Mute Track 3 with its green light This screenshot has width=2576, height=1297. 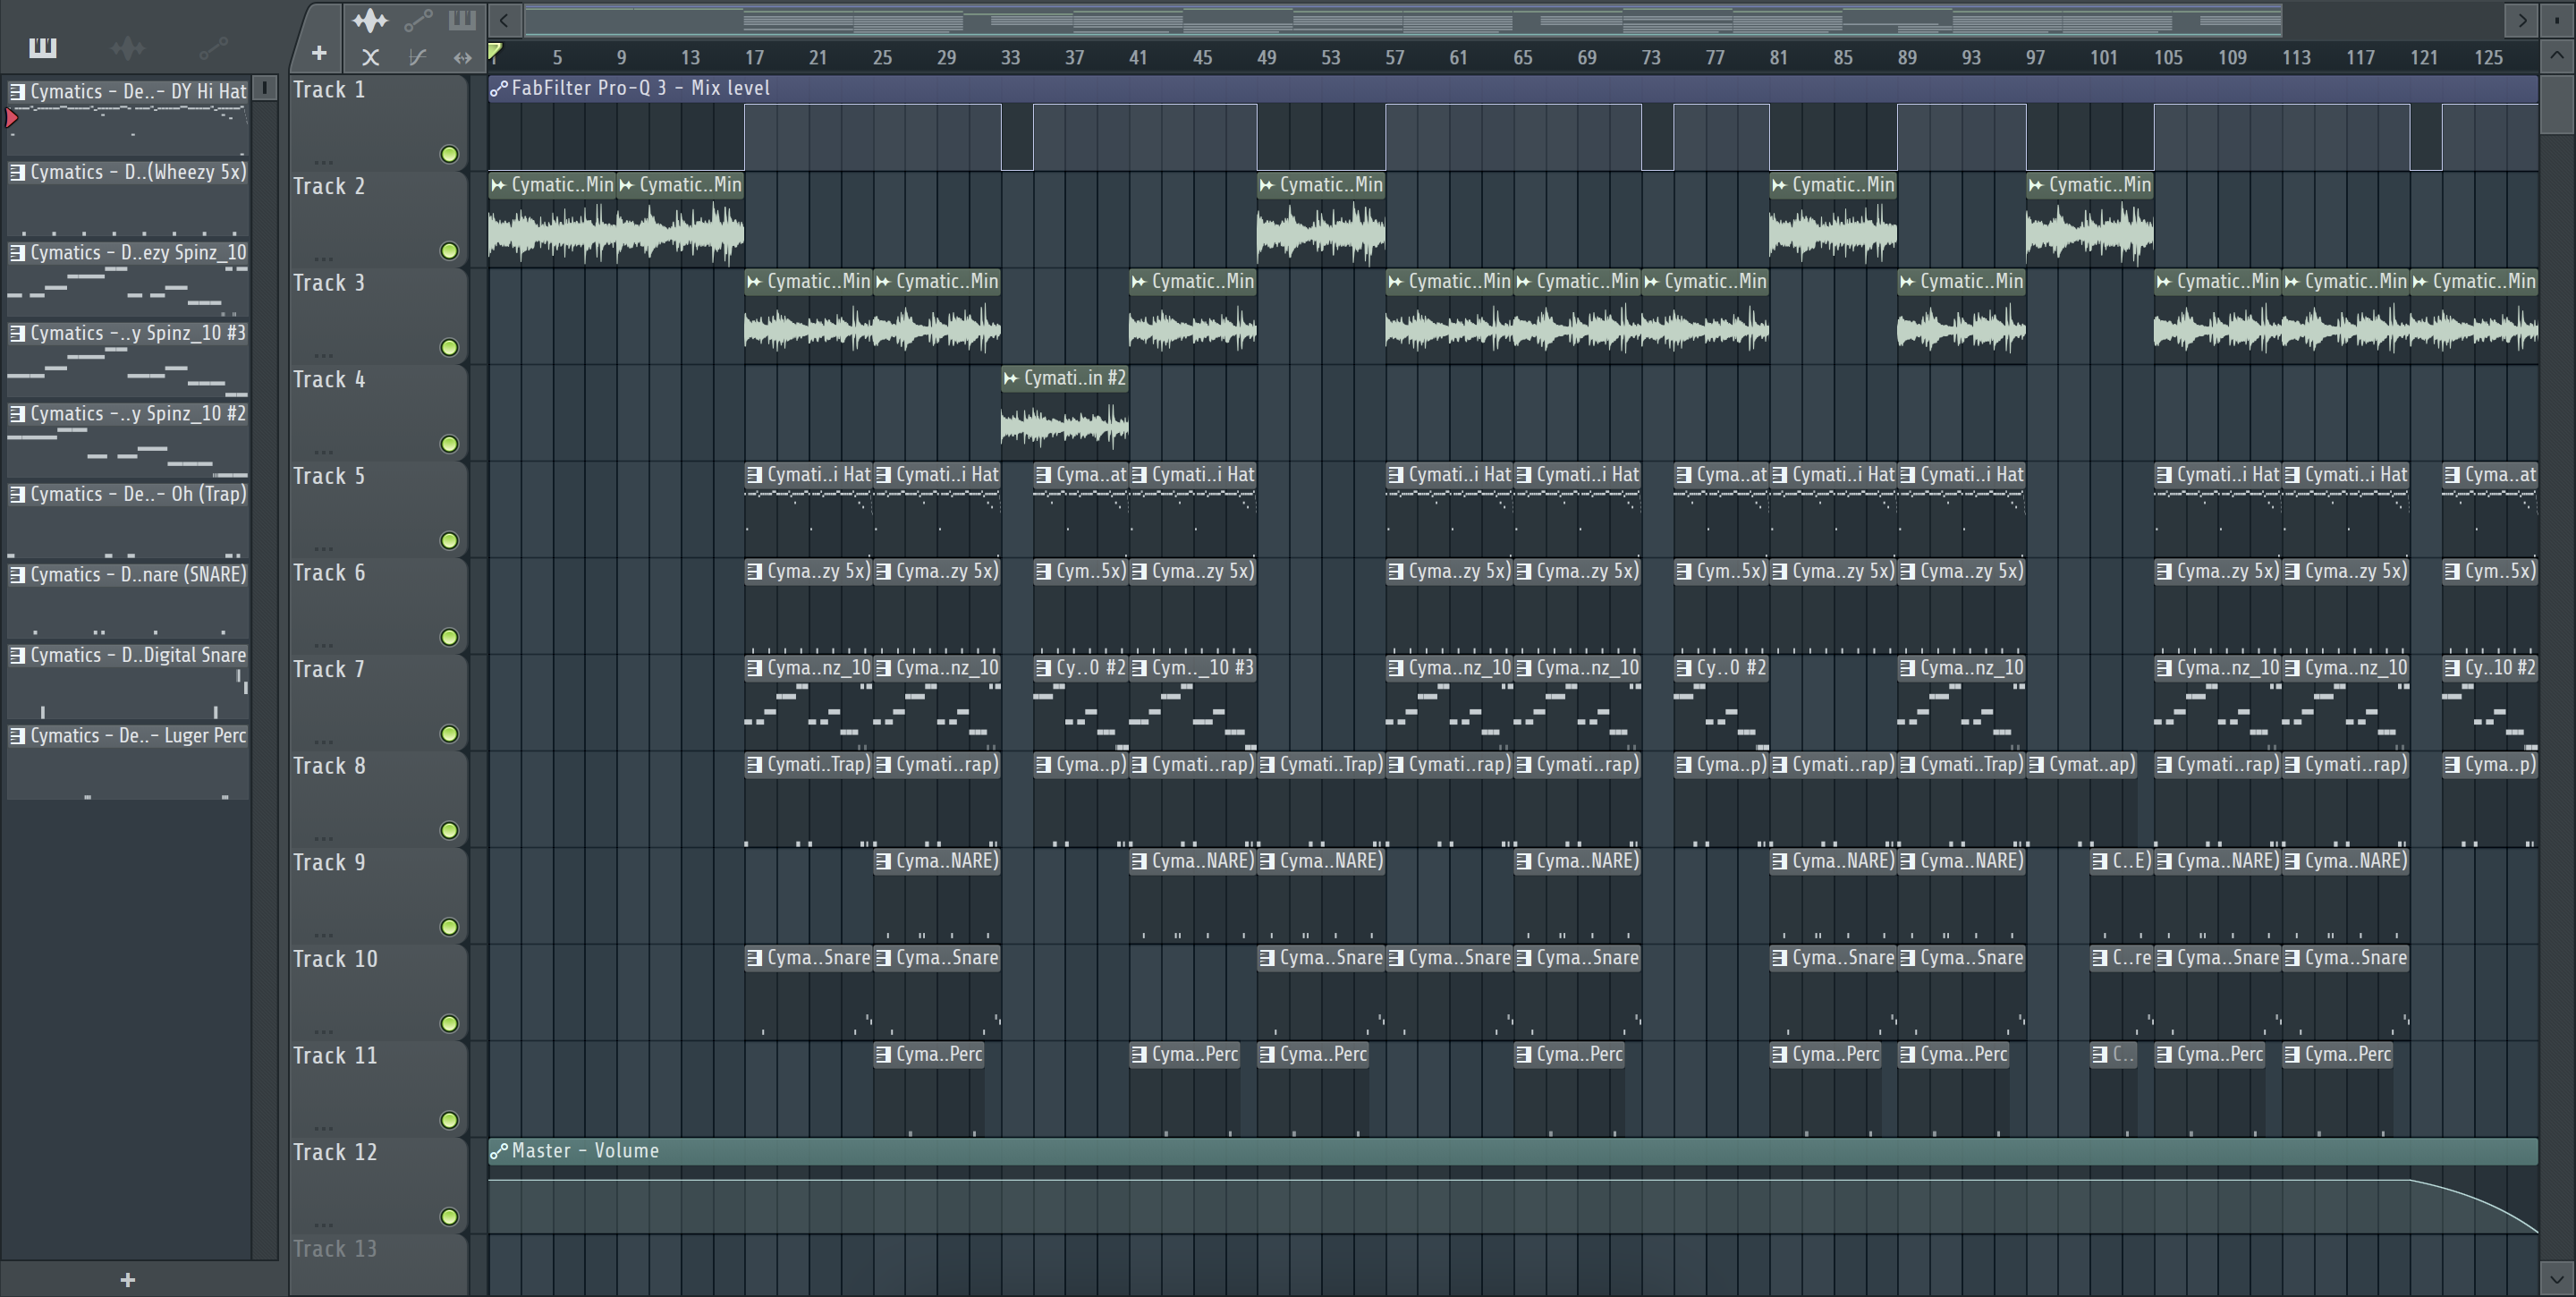(x=449, y=347)
